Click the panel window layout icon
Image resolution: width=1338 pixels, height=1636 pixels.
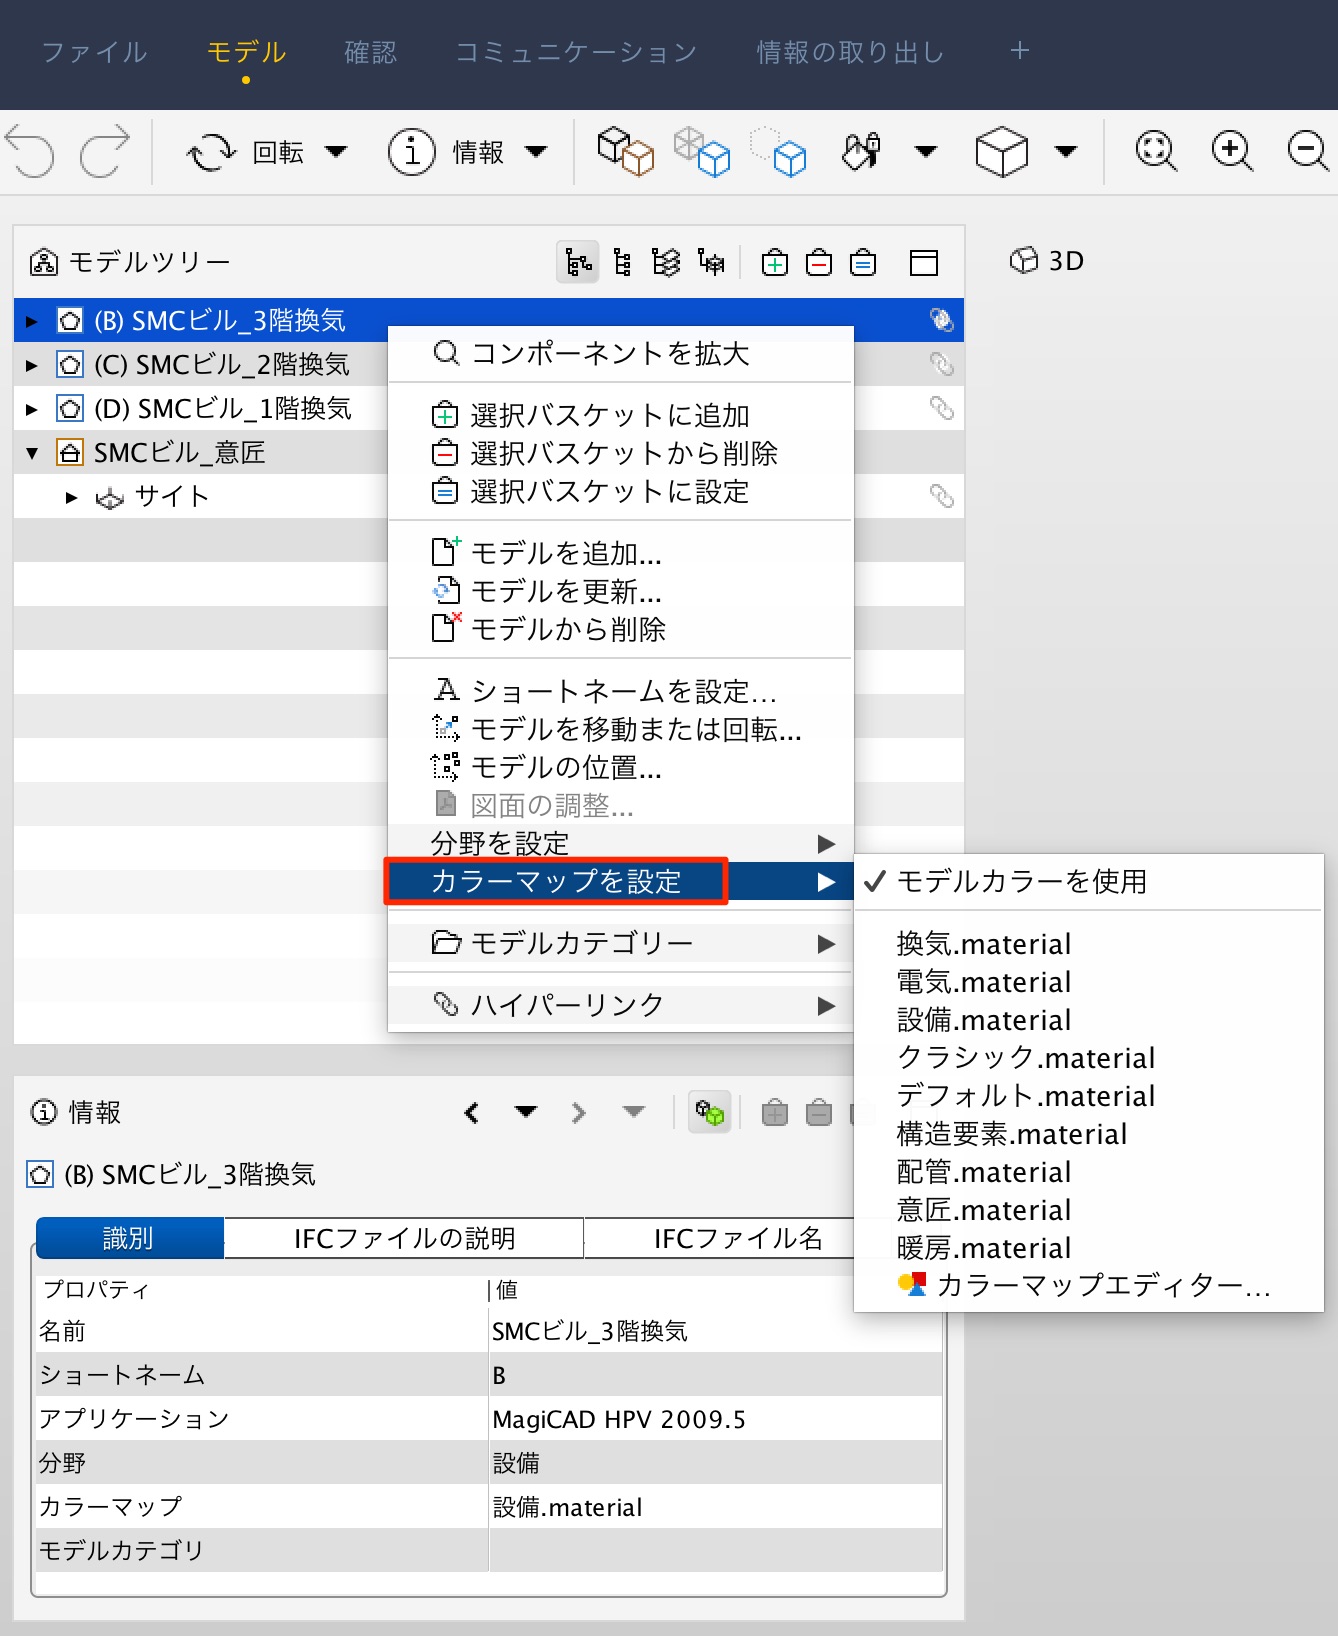[924, 263]
